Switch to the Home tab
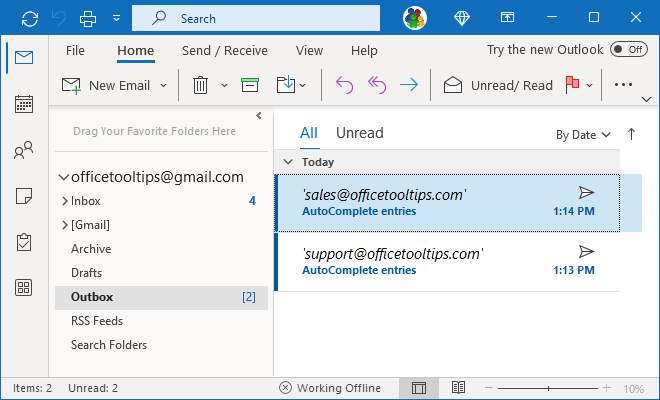660x400 pixels. [136, 51]
